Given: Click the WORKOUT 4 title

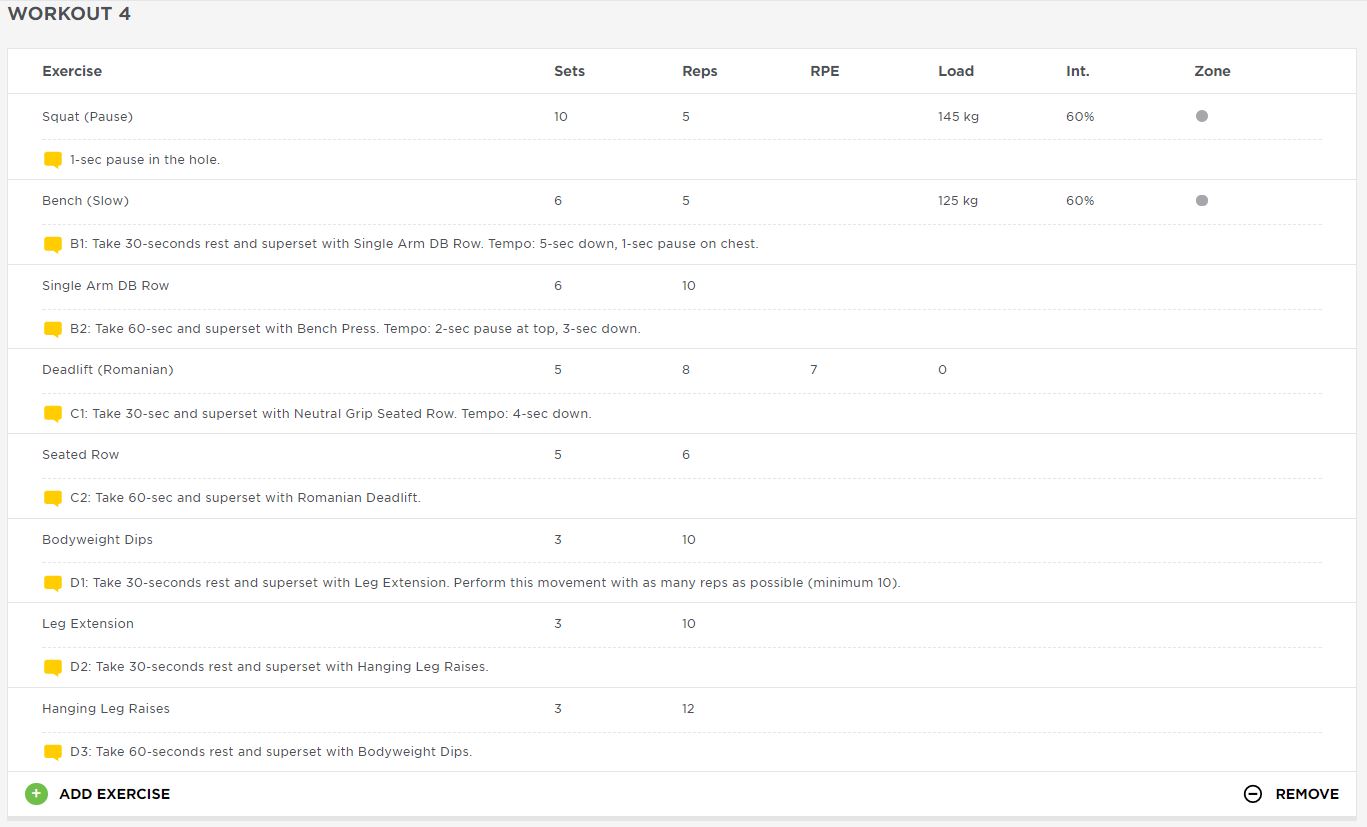Looking at the screenshot, I should 69,14.
